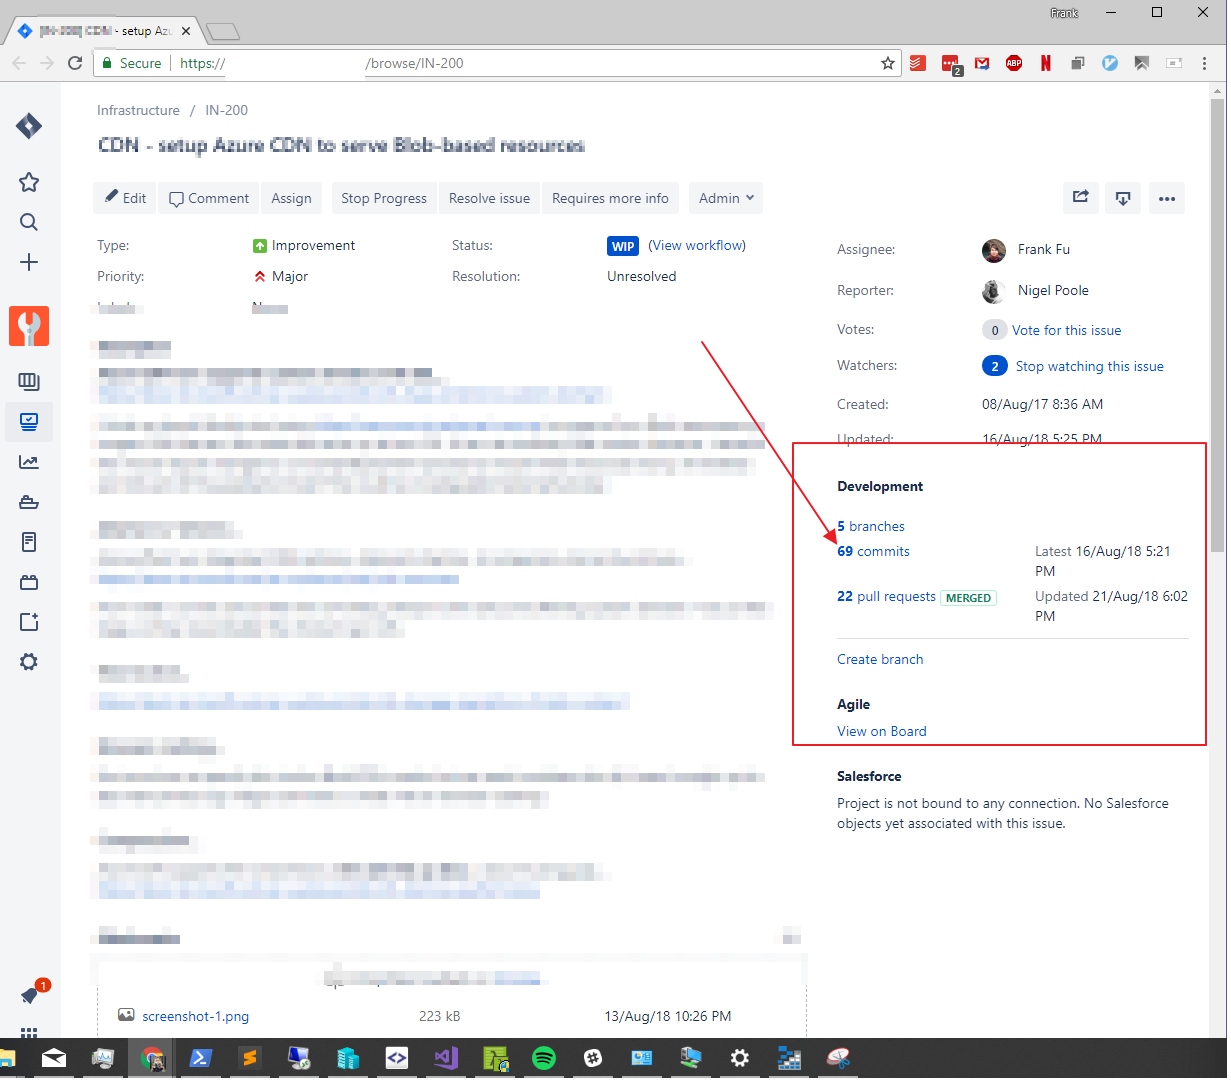
Task: Open screenshot-1.png attachment
Action: coord(196,1016)
